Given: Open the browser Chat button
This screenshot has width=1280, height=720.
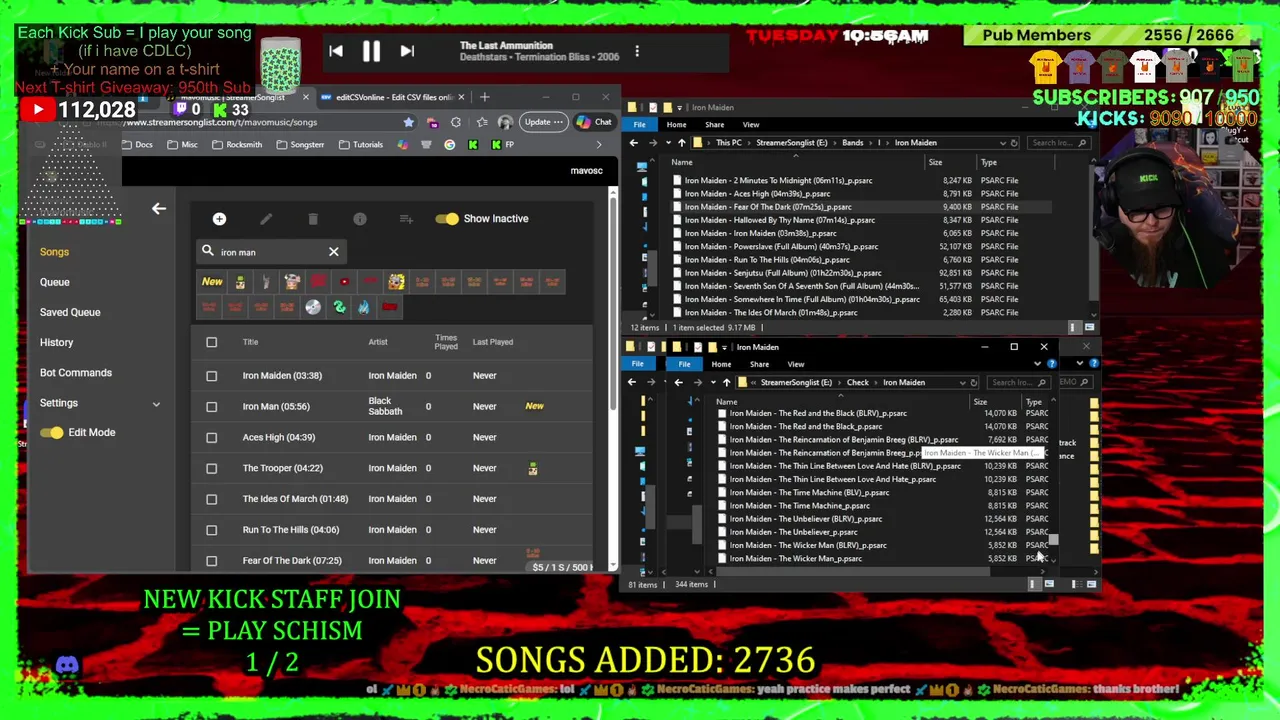Looking at the screenshot, I should point(596,122).
